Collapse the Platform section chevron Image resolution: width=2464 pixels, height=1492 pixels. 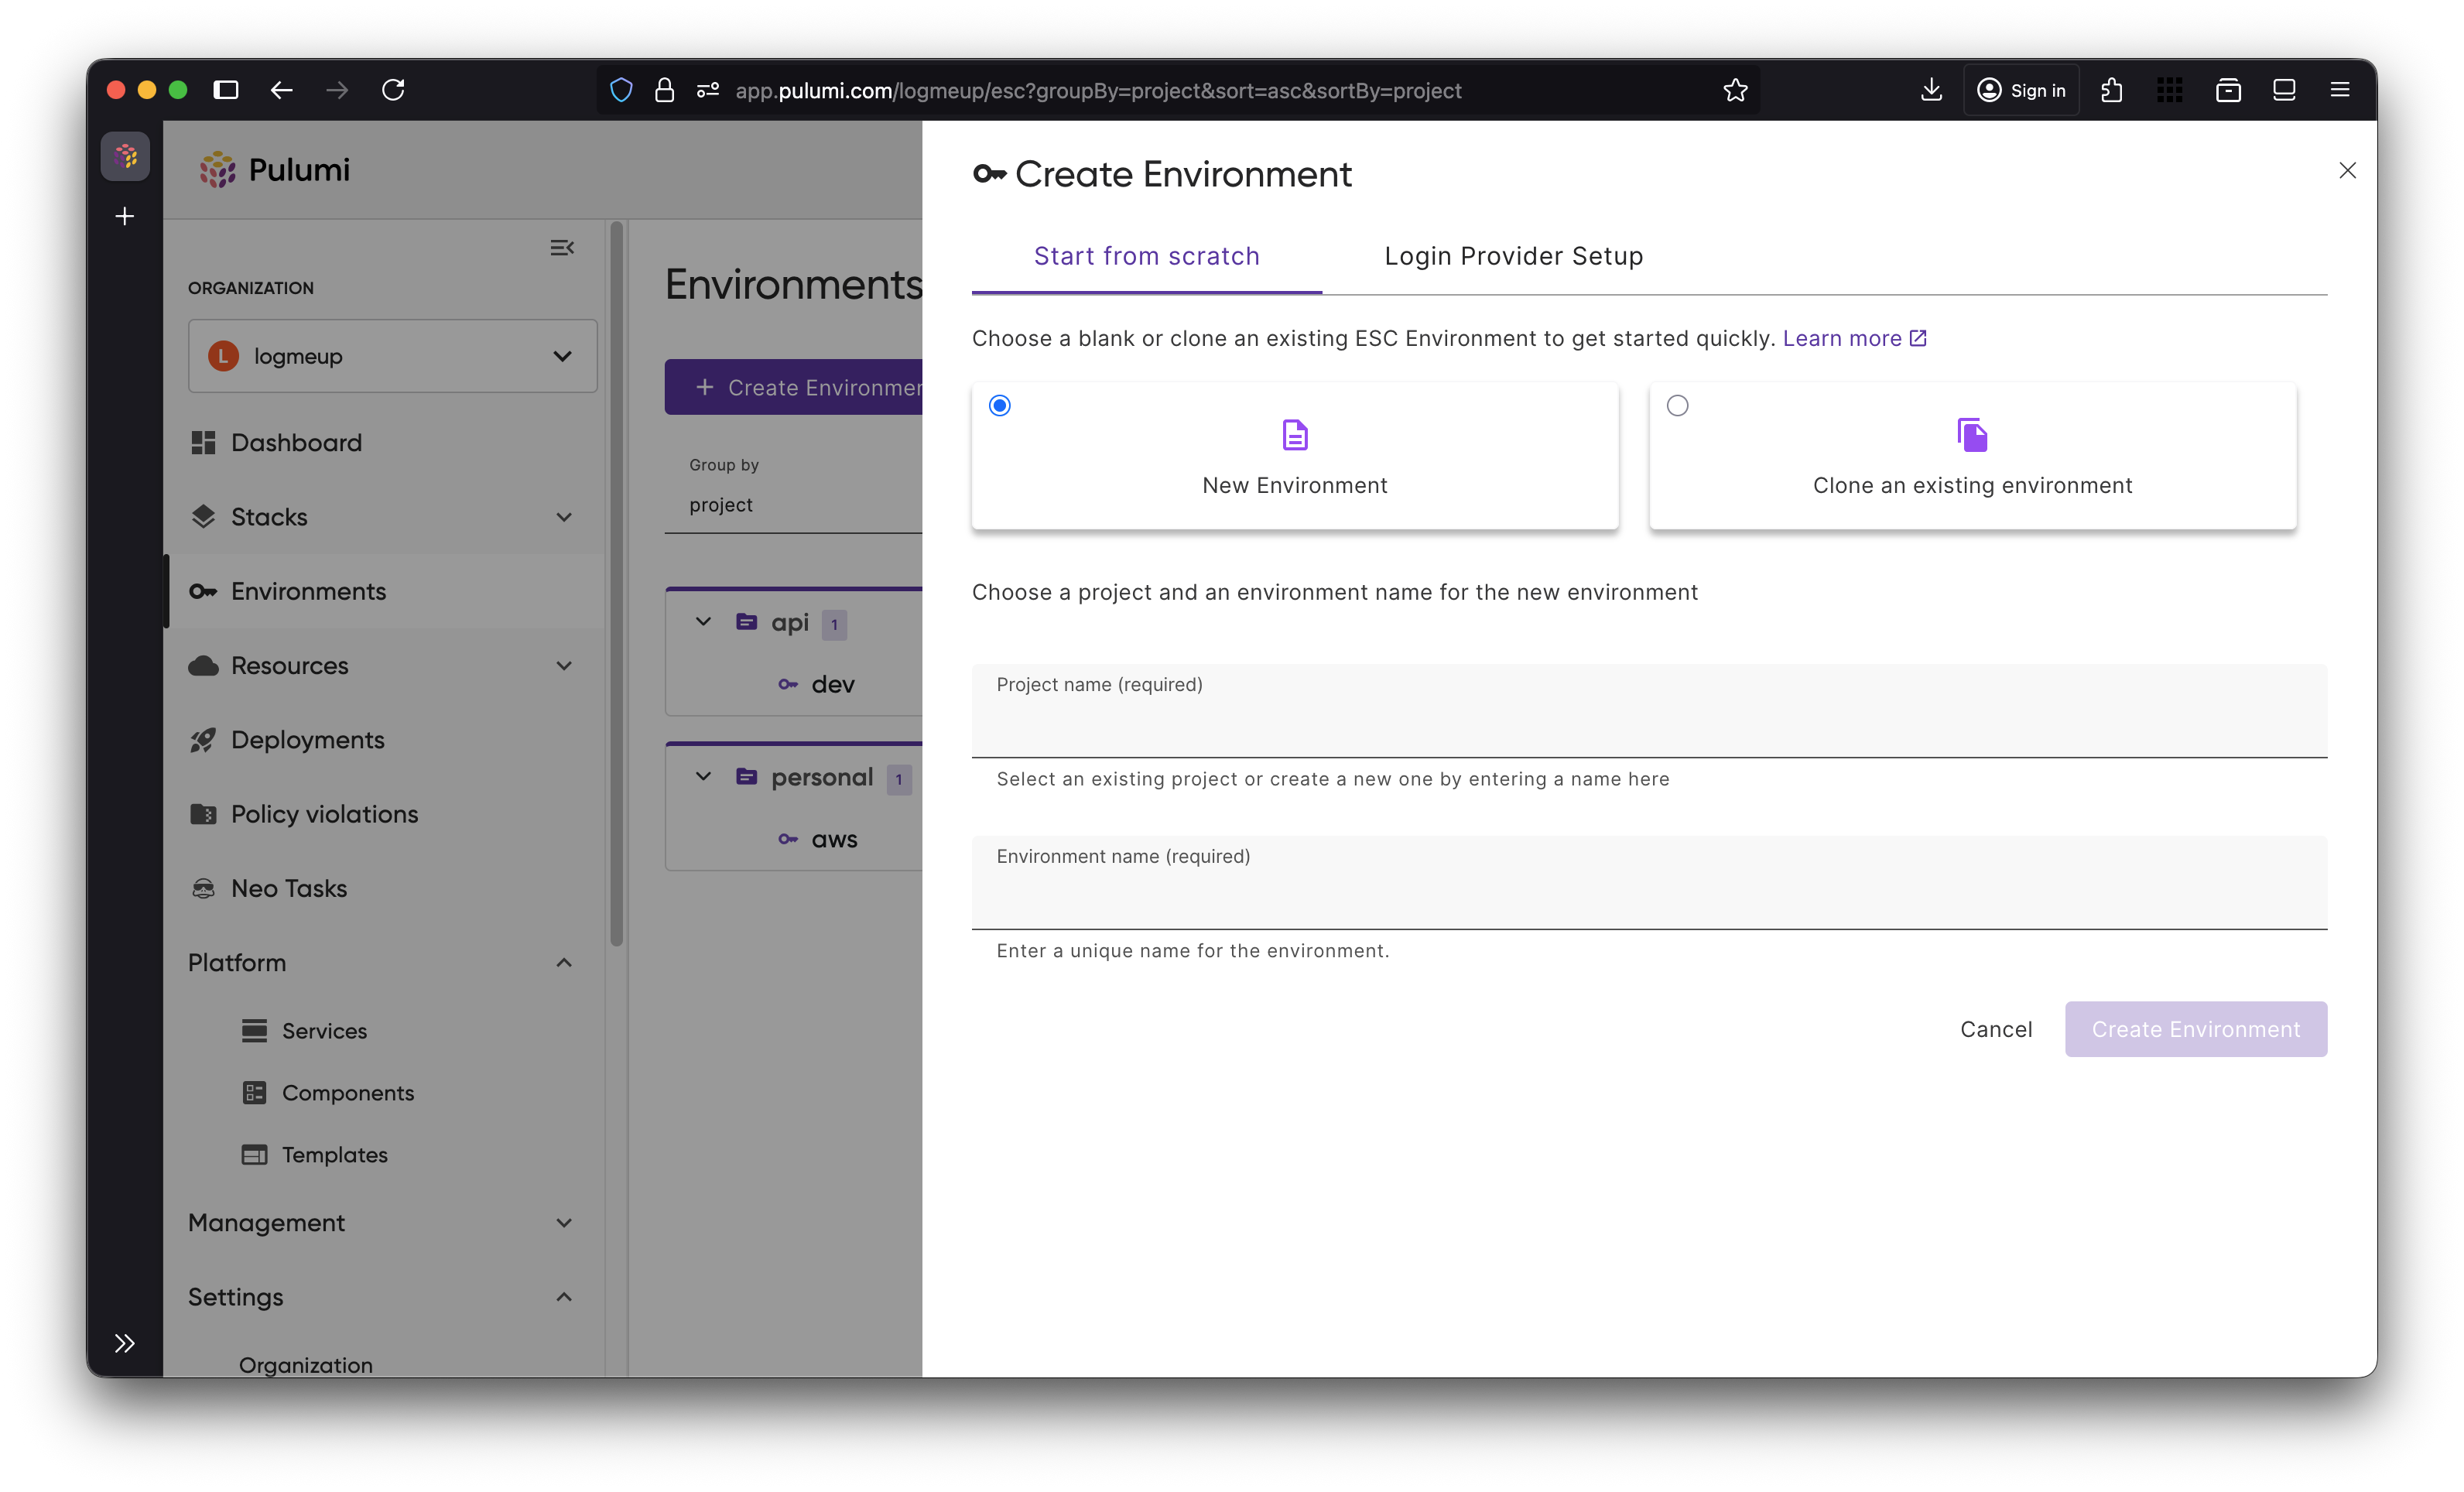(x=564, y=962)
